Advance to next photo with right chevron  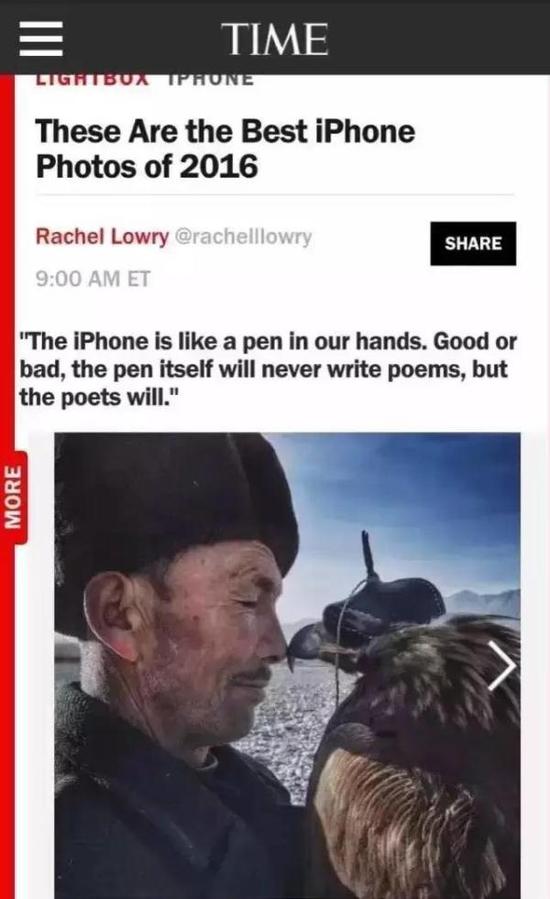coord(502,665)
